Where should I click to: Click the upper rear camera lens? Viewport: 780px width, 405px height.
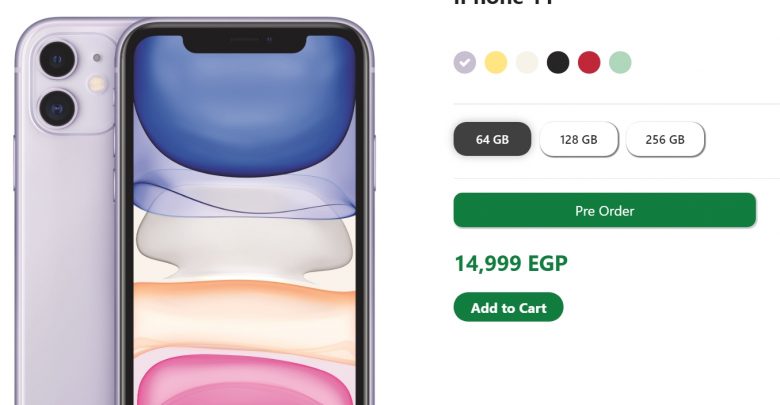(x=57, y=60)
